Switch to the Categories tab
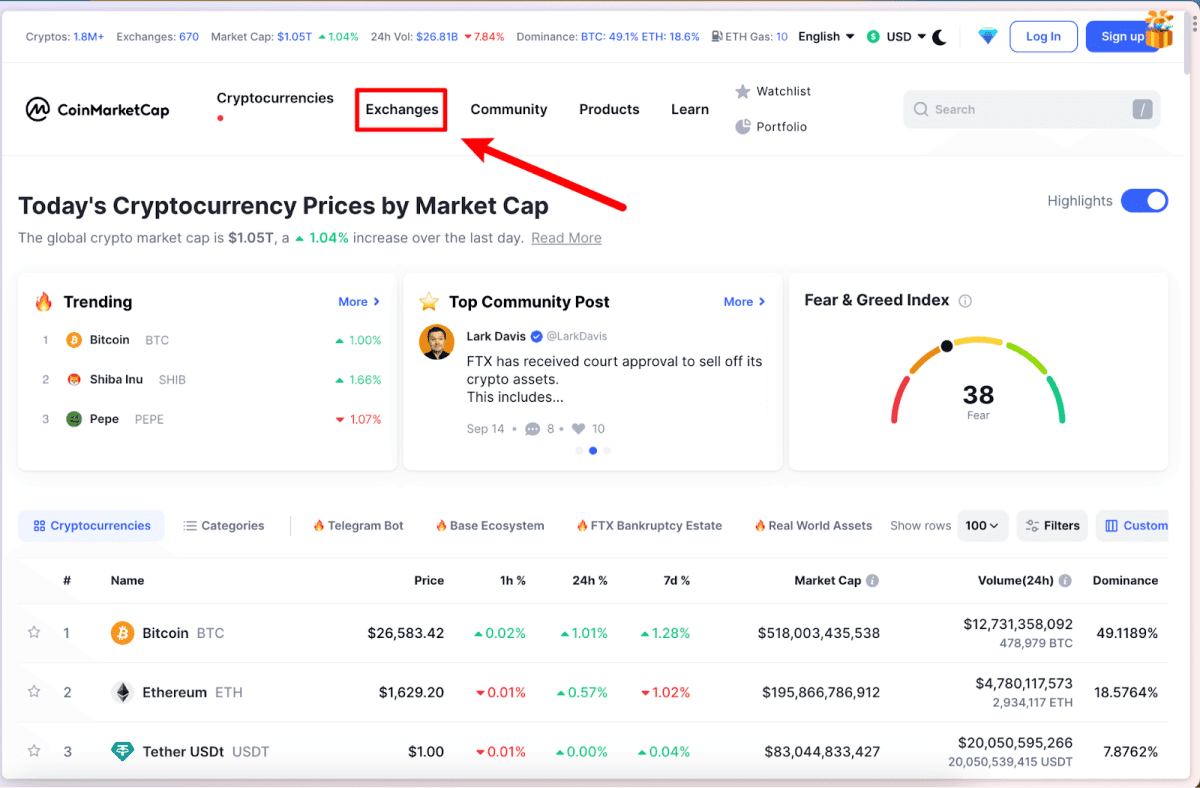This screenshot has height=788, width=1200. pyautogui.click(x=224, y=525)
